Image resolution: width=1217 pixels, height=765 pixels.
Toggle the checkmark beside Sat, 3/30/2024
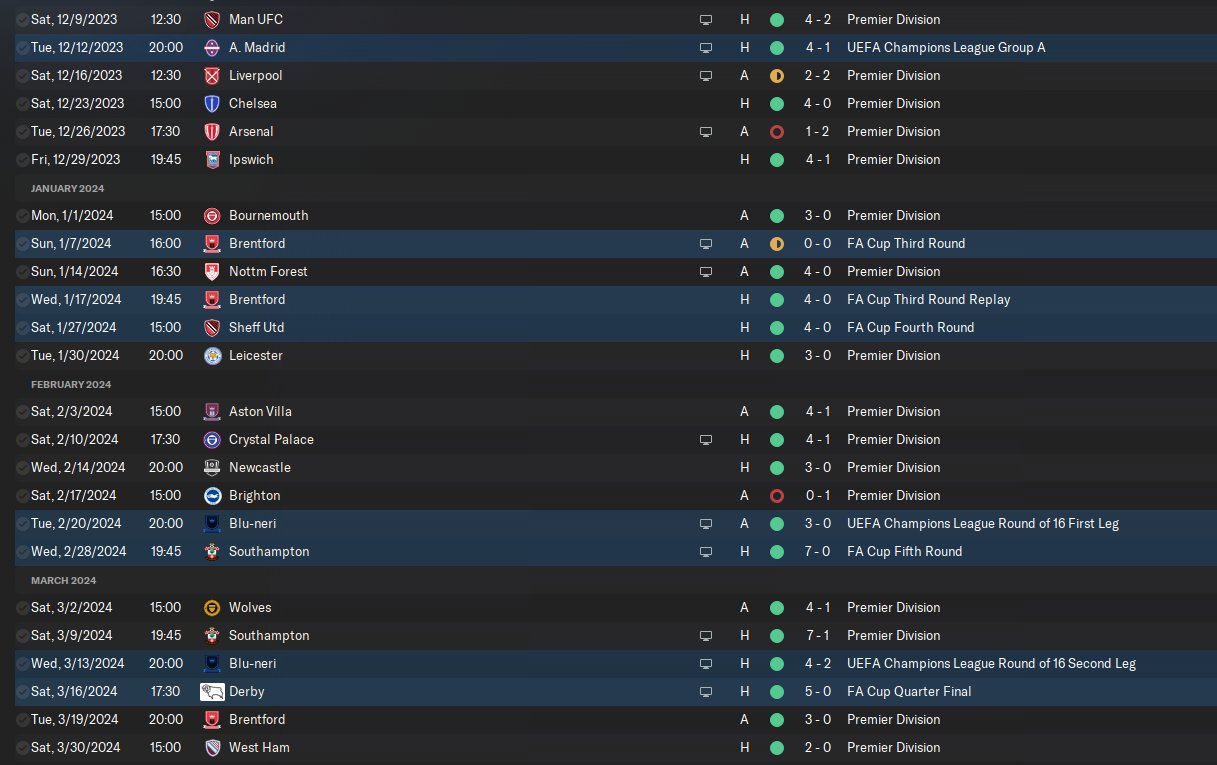(22, 747)
